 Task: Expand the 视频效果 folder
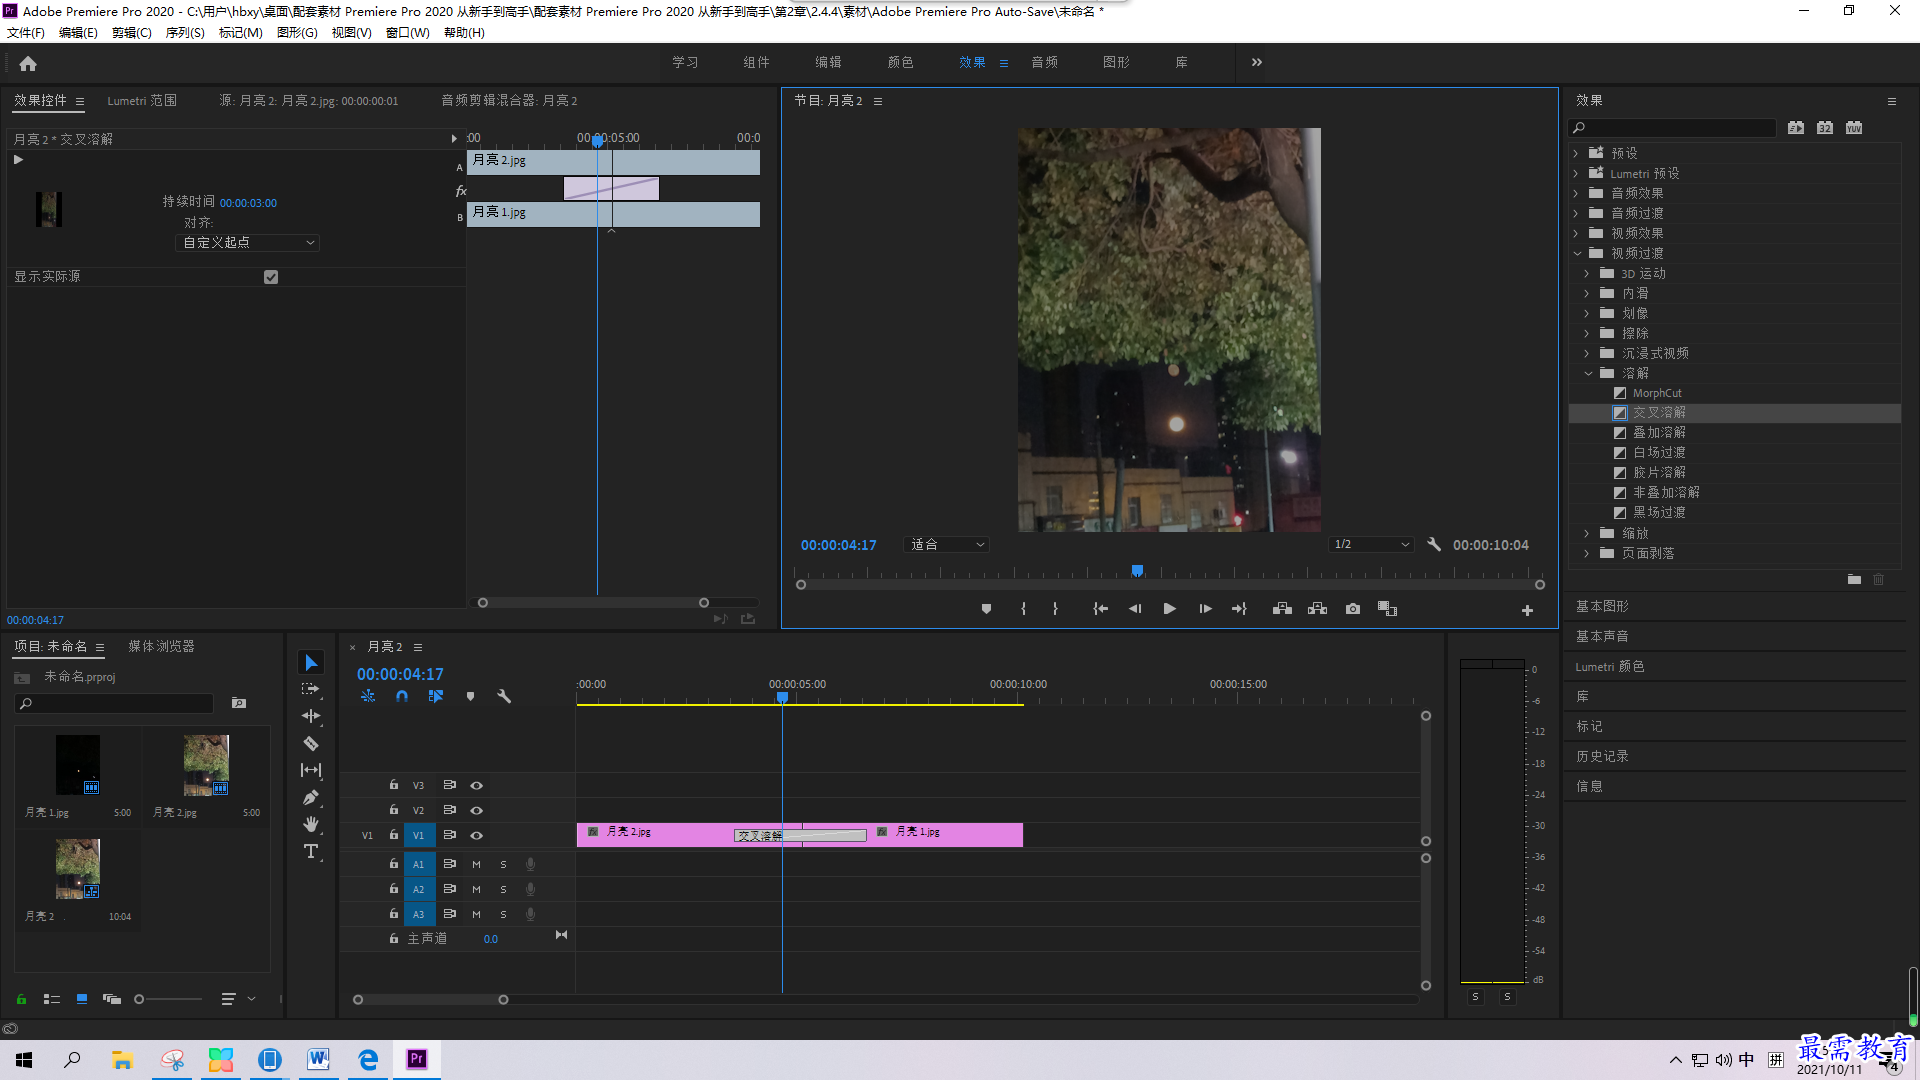point(1576,233)
